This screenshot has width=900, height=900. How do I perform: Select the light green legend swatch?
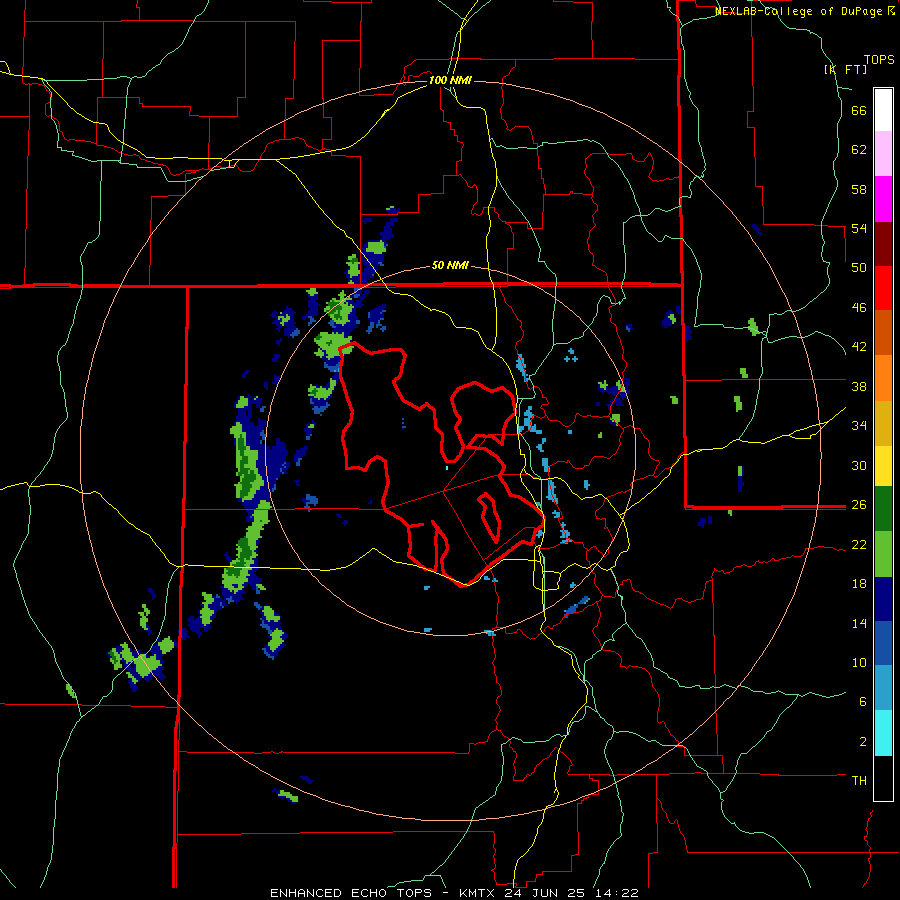click(883, 554)
